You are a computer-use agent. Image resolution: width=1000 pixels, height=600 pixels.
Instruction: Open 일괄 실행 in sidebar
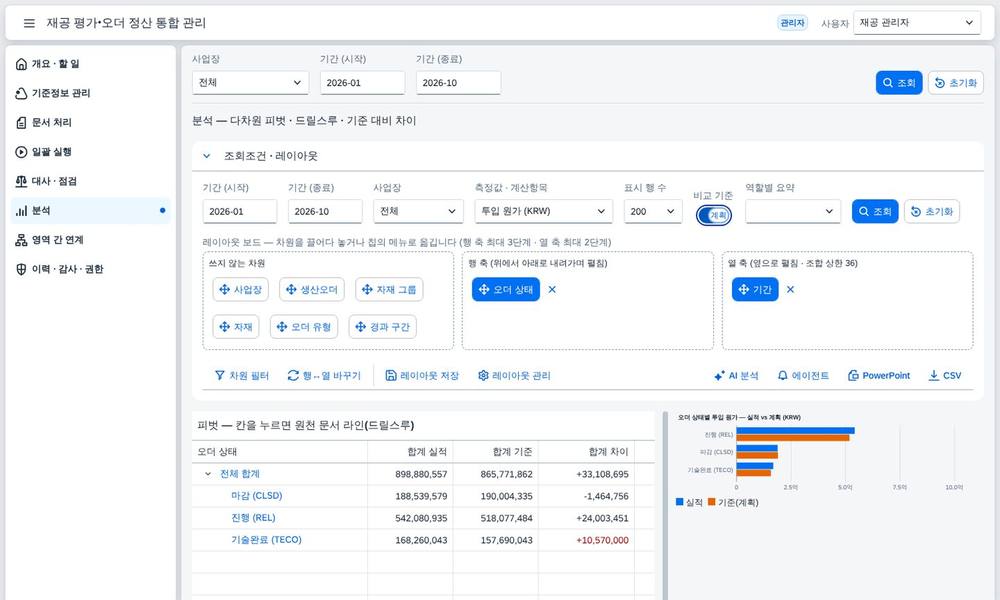[91, 152]
